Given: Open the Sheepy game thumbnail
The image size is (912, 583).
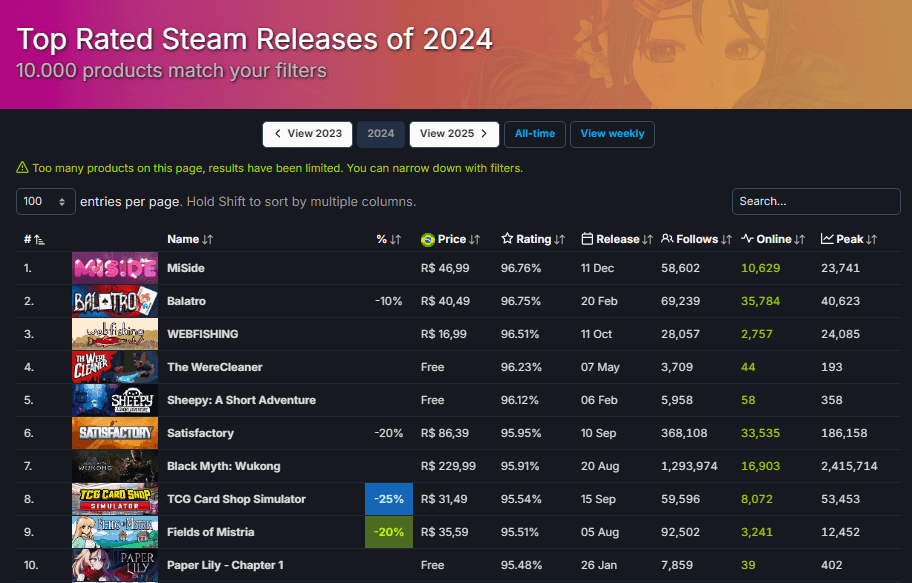Looking at the screenshot, I should 115,400.
